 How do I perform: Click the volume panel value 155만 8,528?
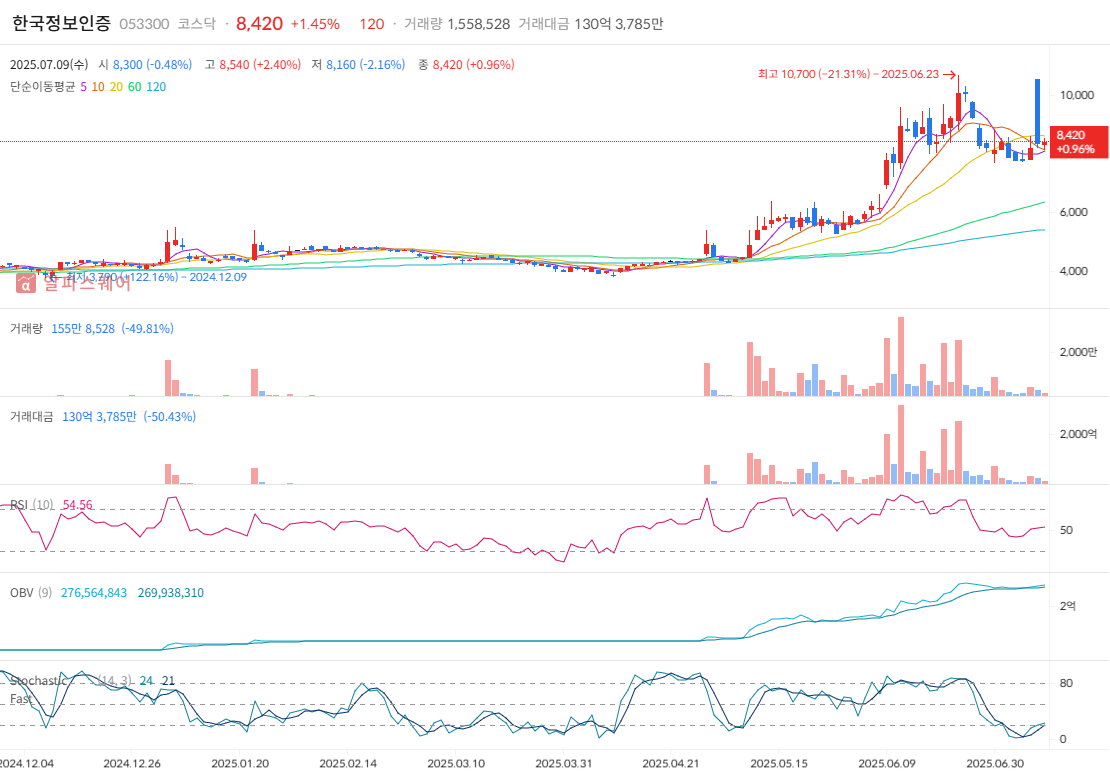[83, 328]
